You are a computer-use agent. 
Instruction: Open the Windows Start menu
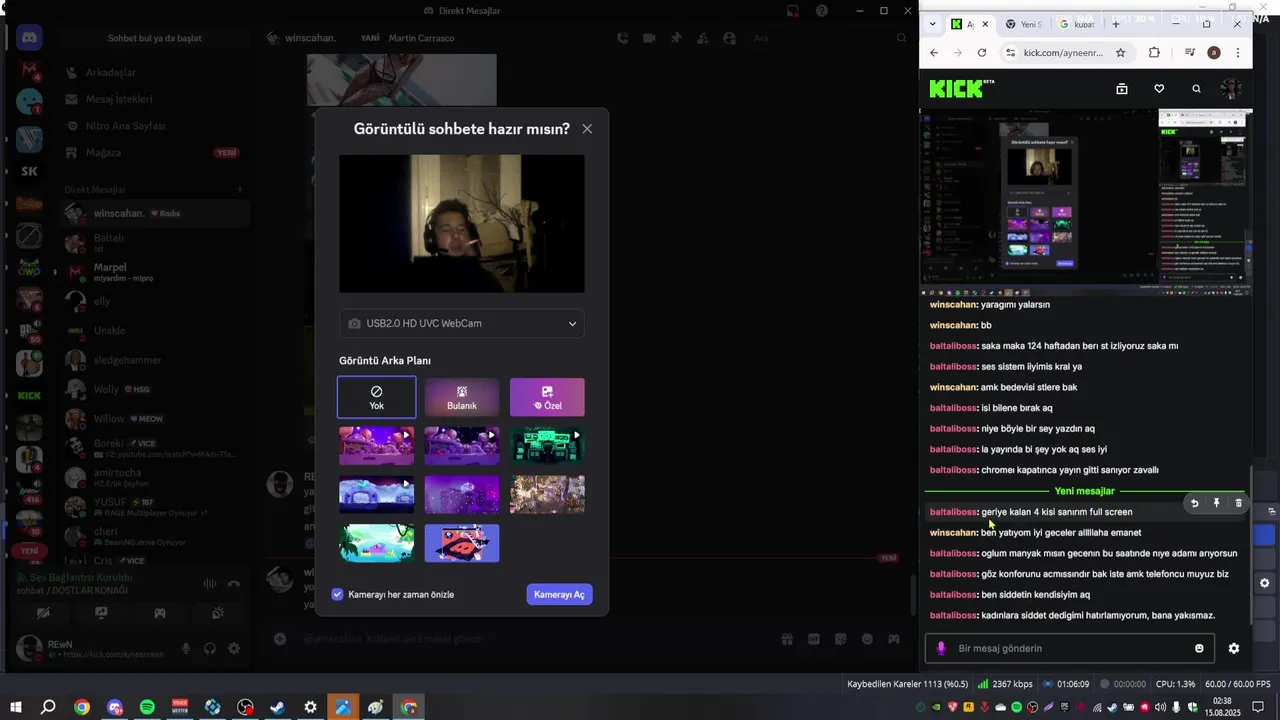(x=15, y=707)
